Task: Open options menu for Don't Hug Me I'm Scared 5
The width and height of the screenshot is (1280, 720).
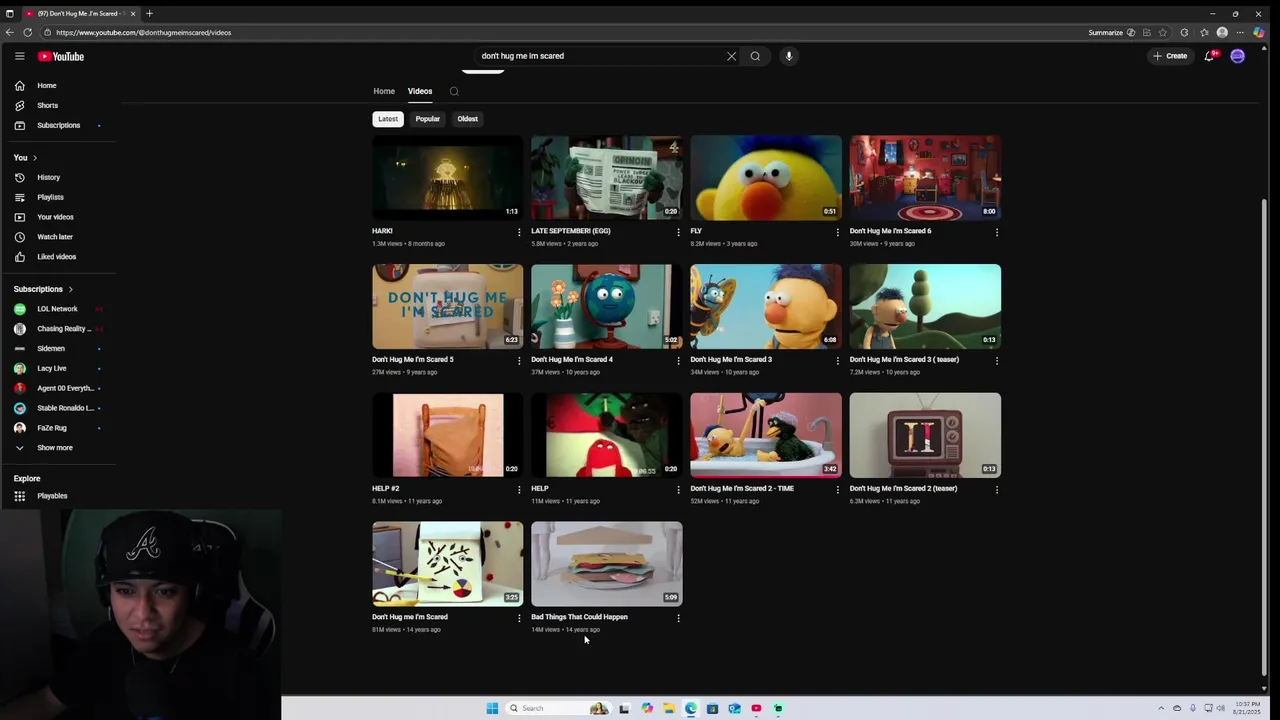Action: click(519, 360)
